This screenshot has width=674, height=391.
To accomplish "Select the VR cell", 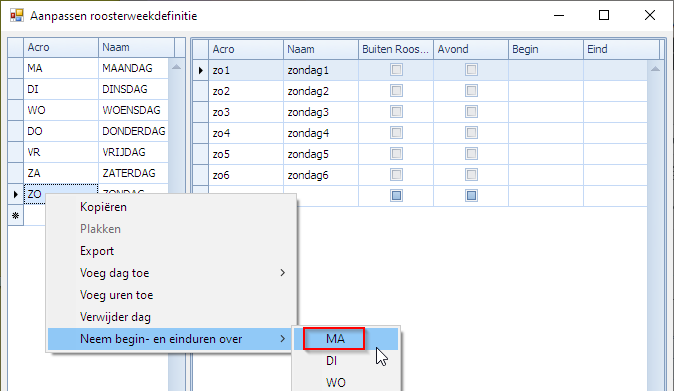I will pyautogui.click(x=61, y=153).
